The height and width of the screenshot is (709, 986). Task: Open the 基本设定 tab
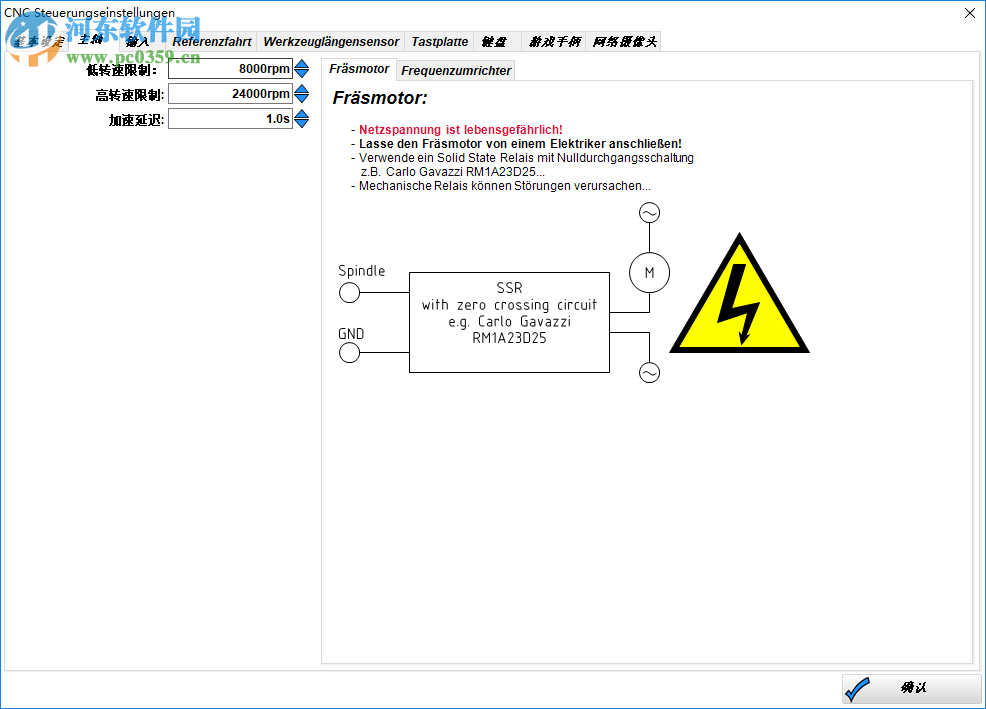[38, 42]
